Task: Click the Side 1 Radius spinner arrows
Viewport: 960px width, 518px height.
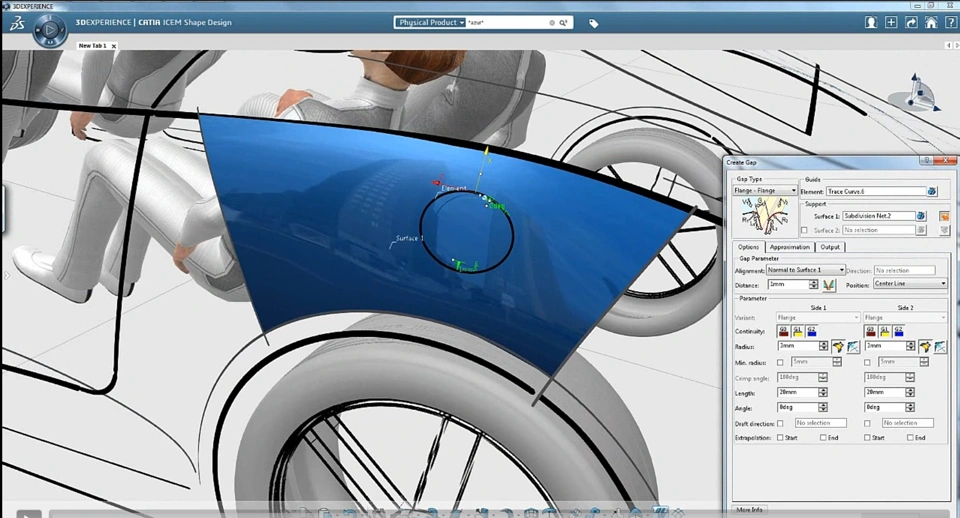Action: 823,347
